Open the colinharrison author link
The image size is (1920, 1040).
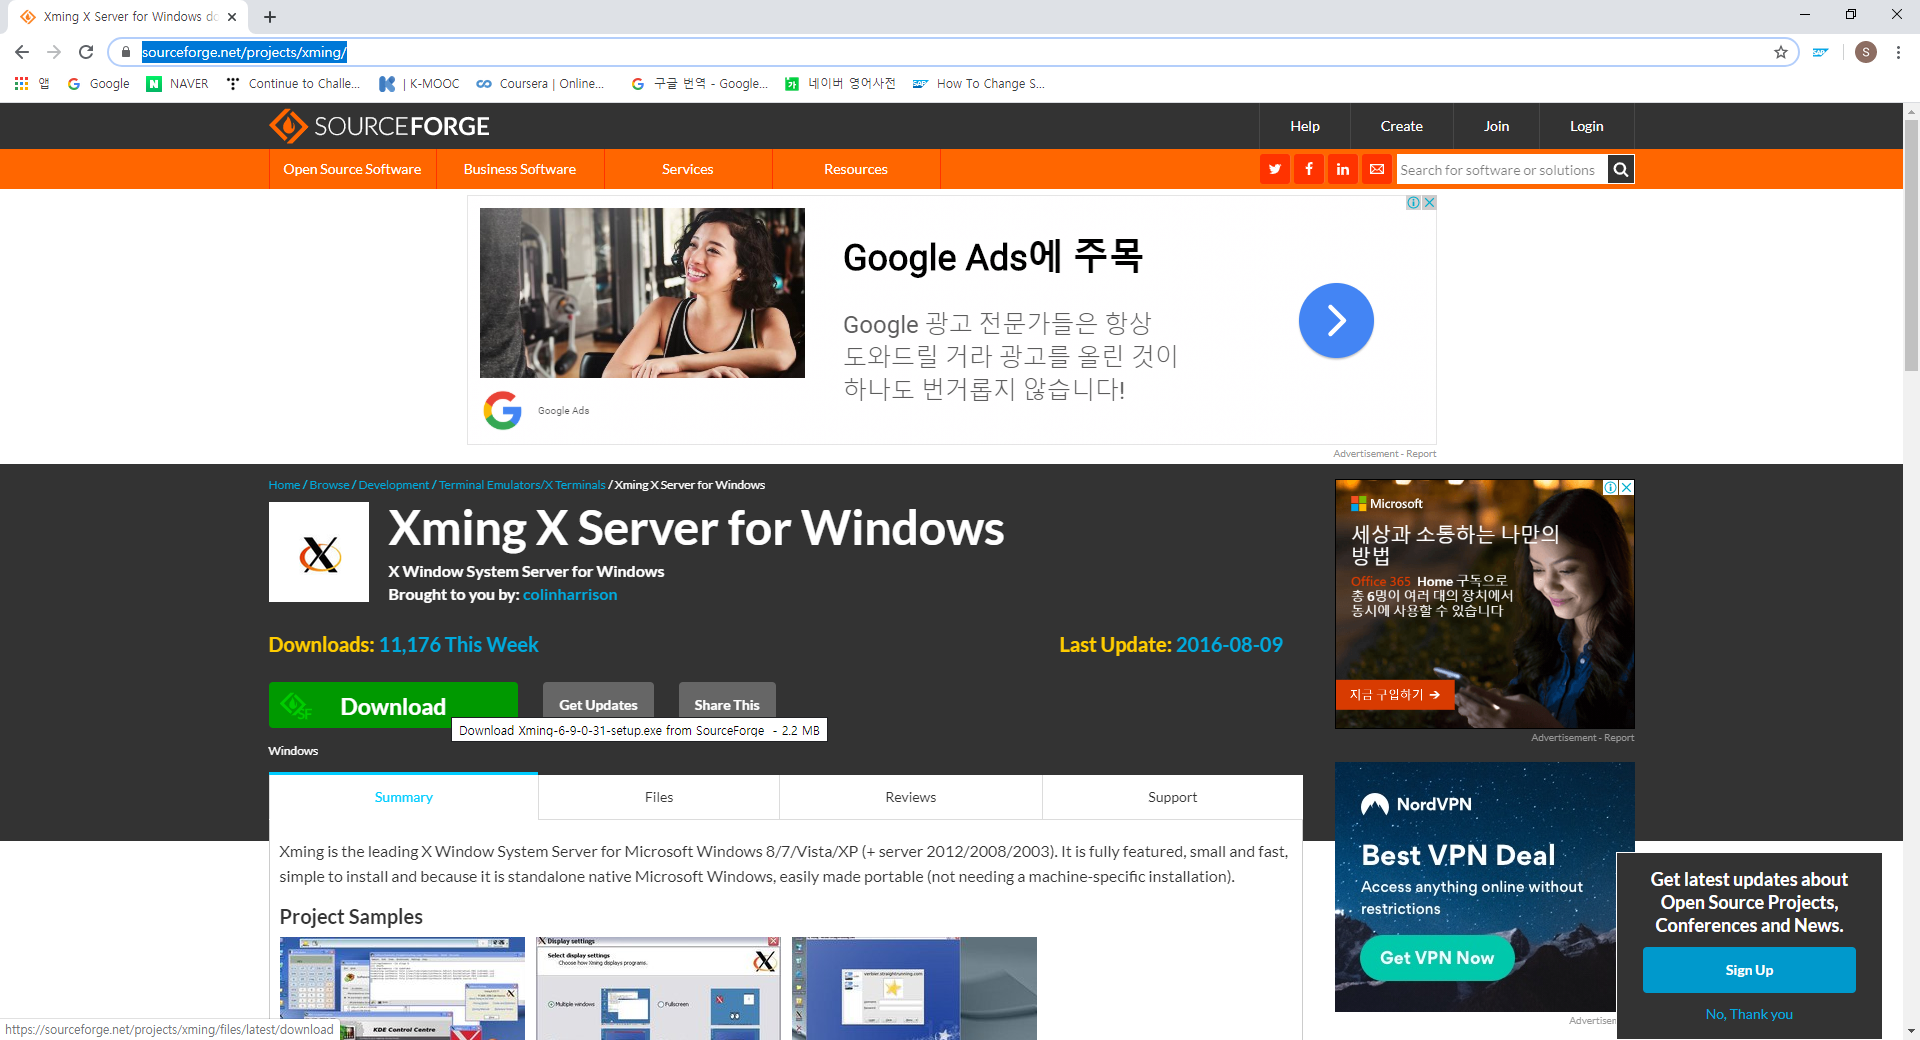(x=570, y=594)
